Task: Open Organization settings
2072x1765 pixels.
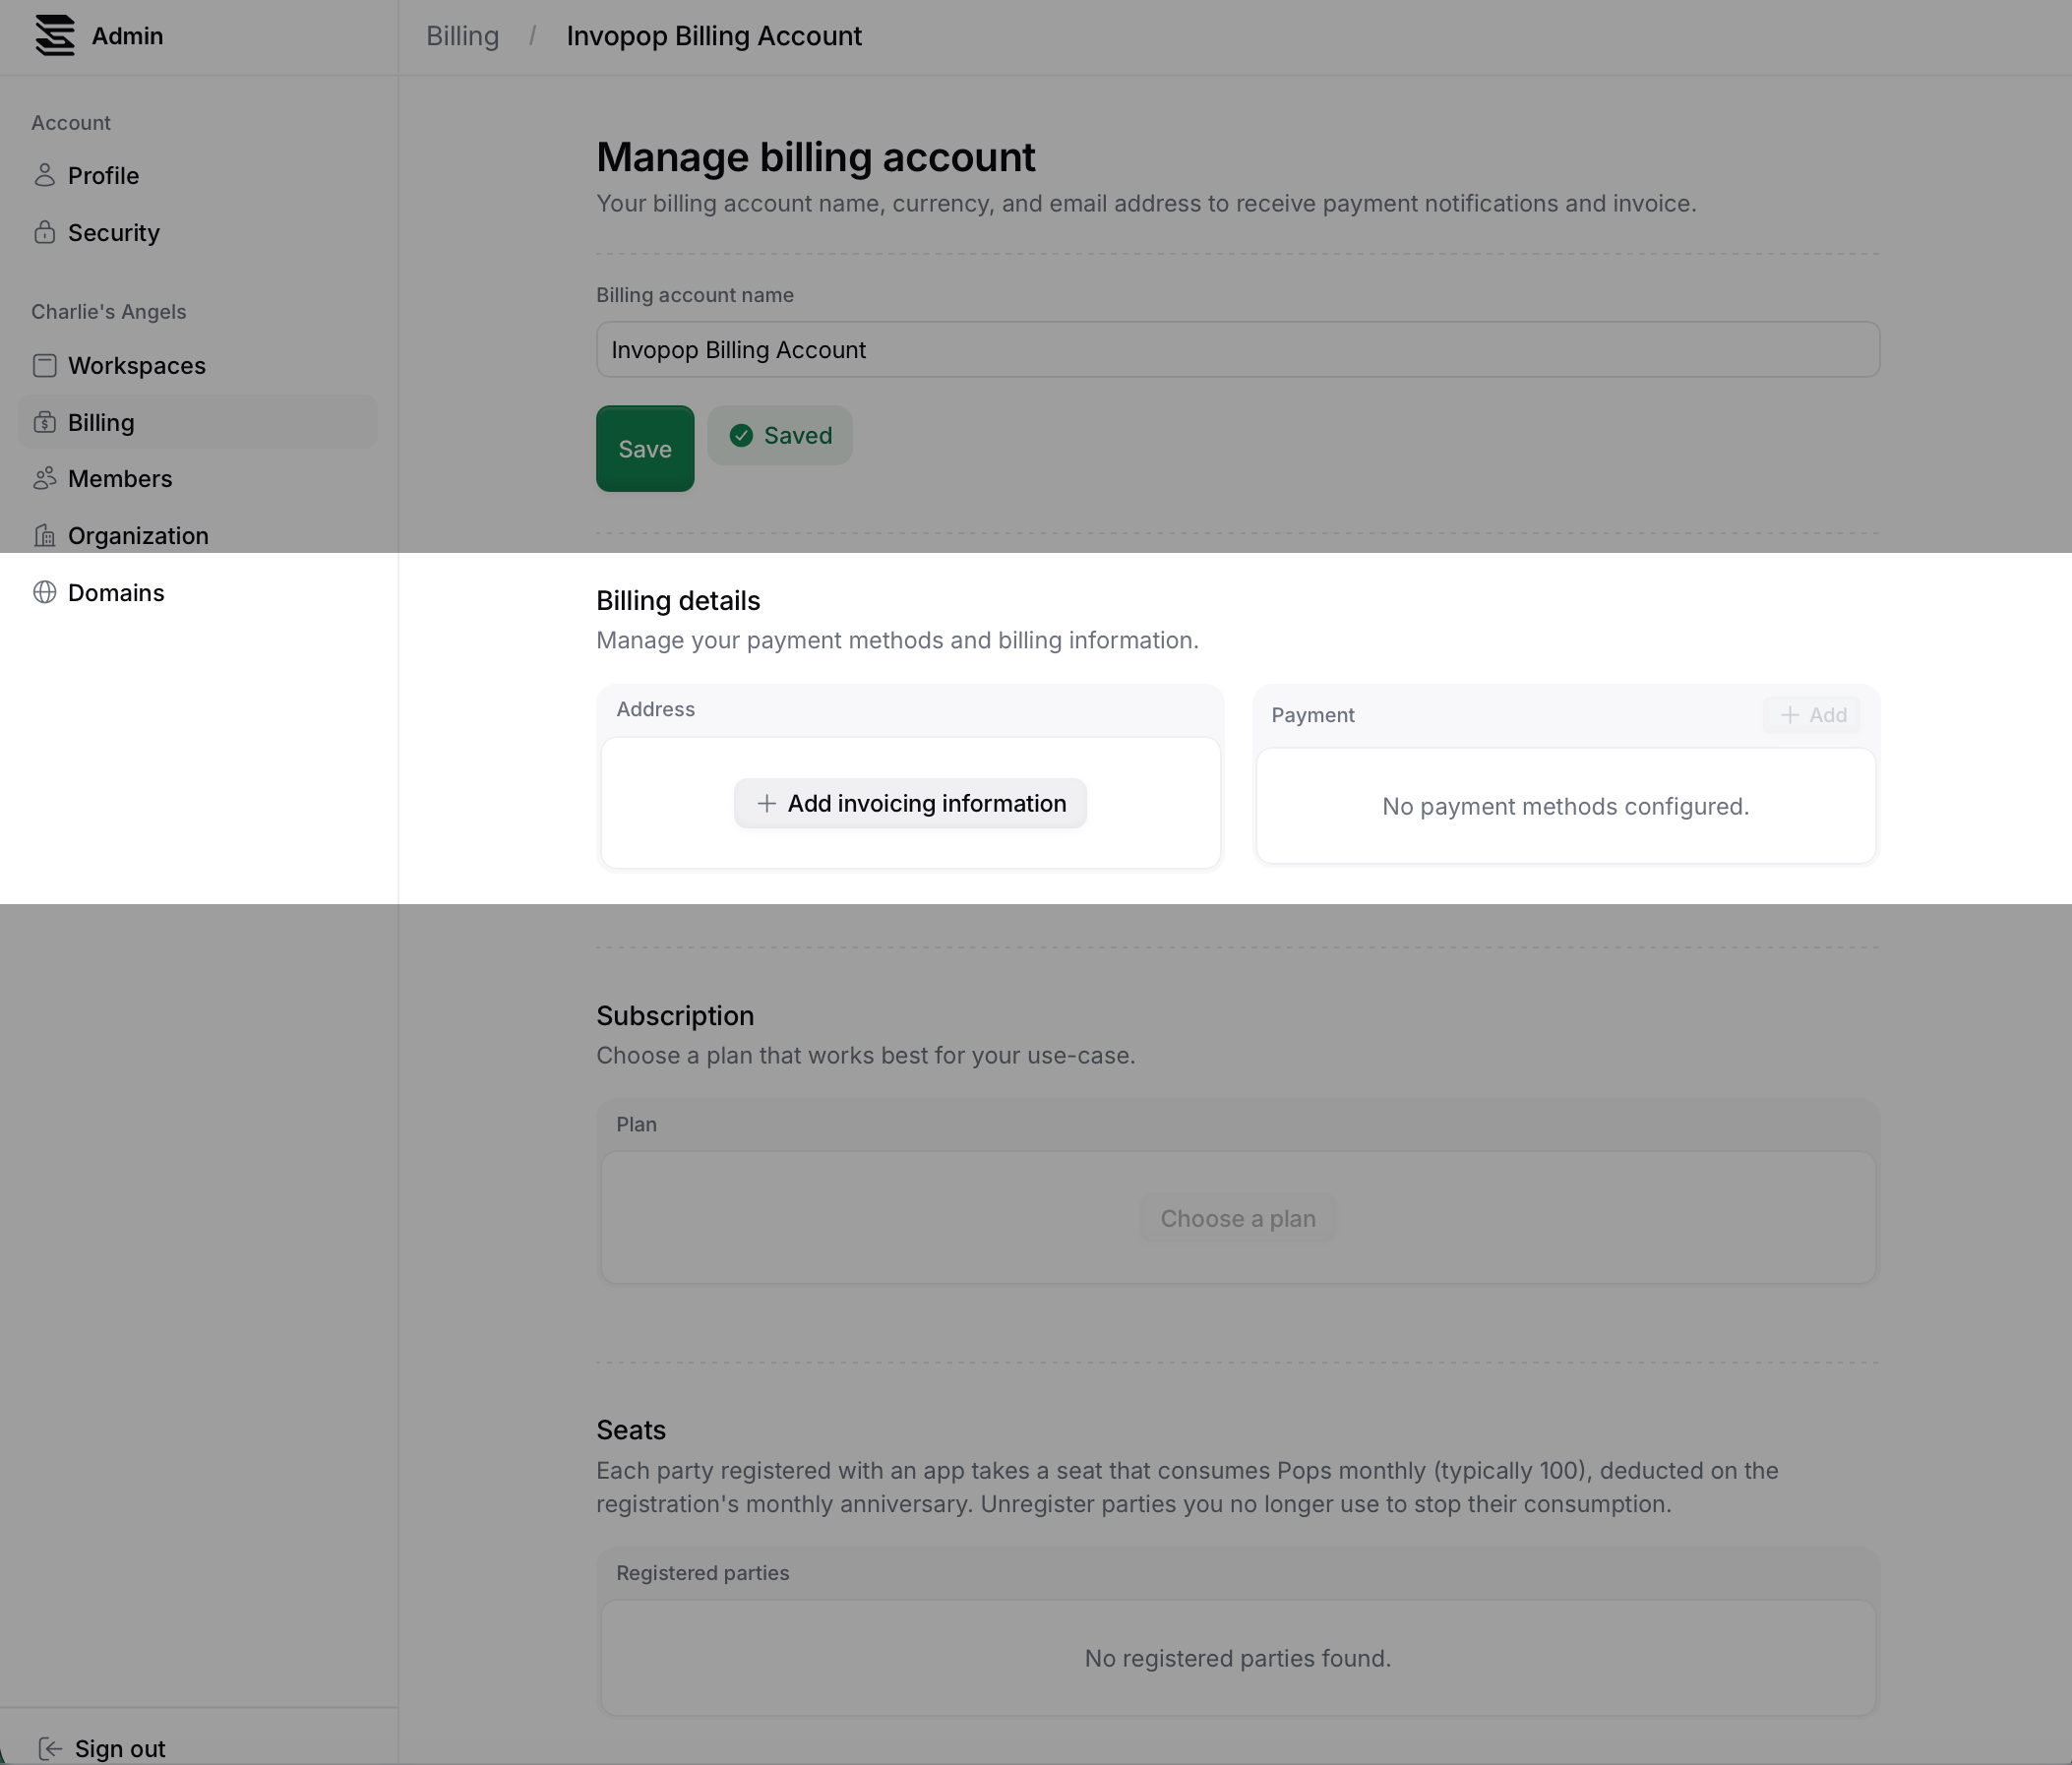Action: 198,535
